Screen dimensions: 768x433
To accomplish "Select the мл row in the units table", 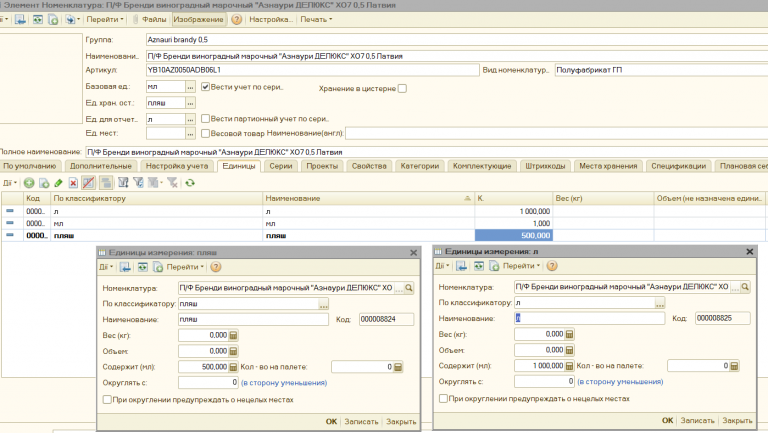I will click(x=384, y=223).
